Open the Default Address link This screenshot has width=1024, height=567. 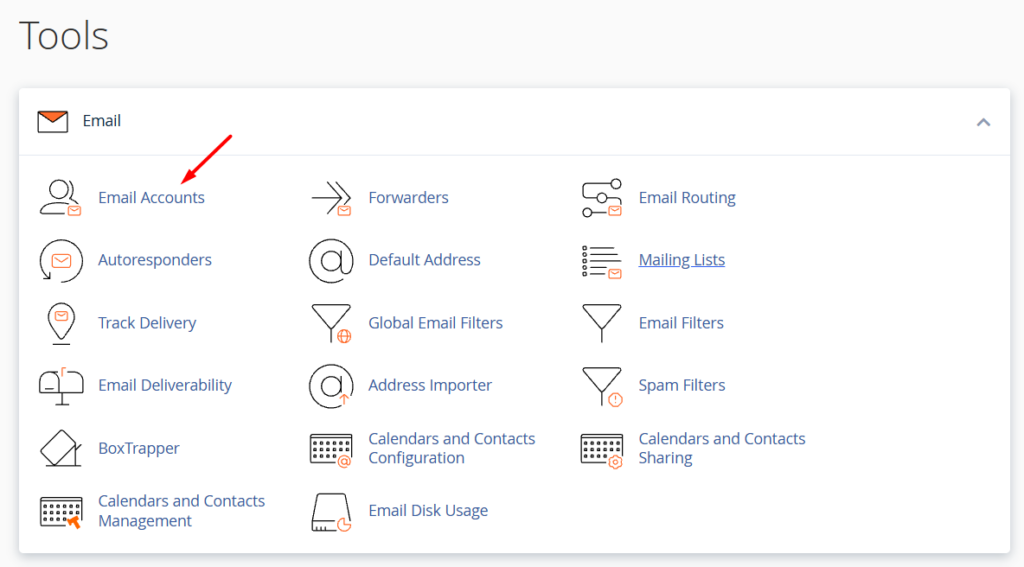click(x=424, y=260)
